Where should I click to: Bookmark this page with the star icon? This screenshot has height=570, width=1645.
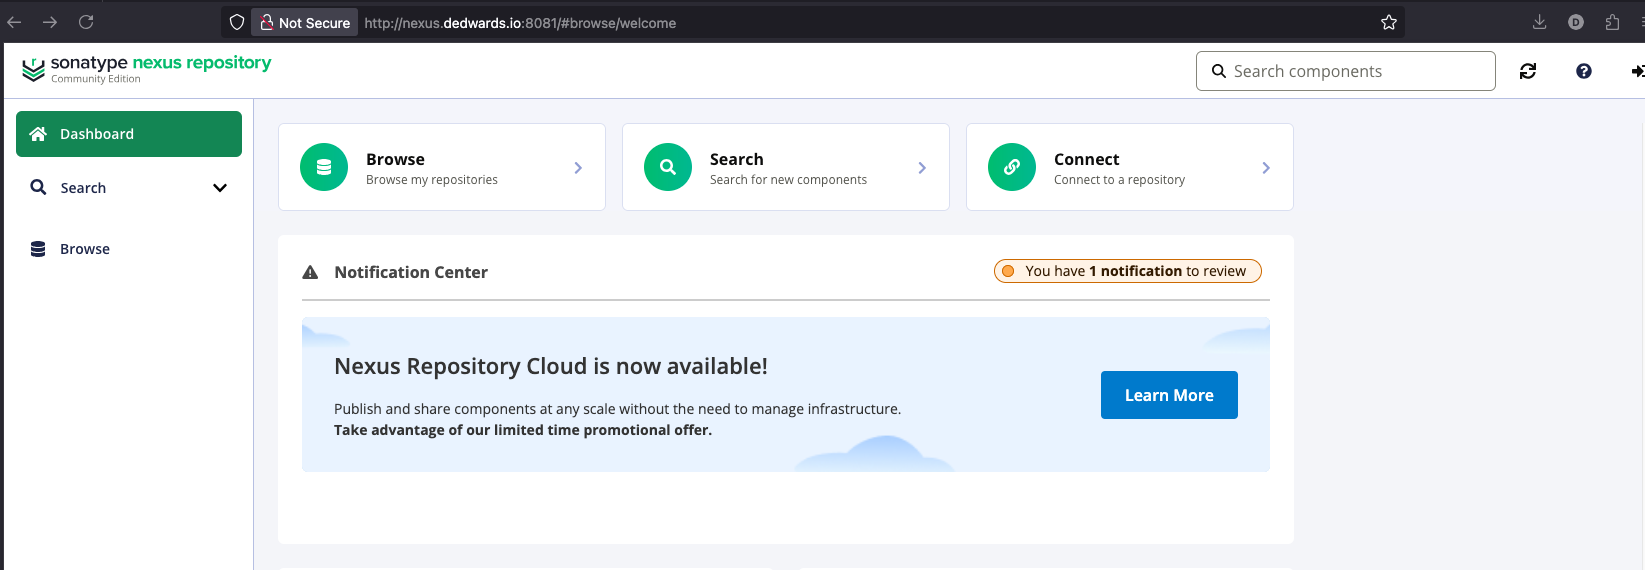point(1389,22)
